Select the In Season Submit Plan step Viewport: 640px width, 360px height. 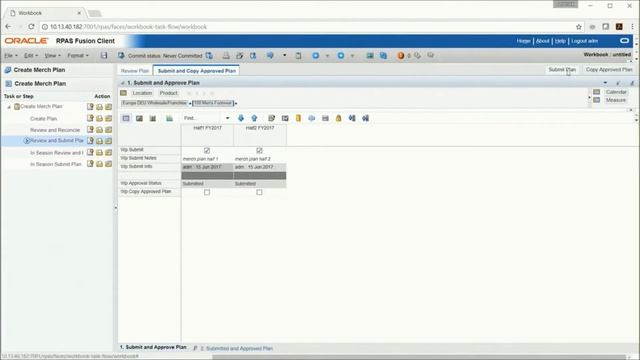click(56, 164)
